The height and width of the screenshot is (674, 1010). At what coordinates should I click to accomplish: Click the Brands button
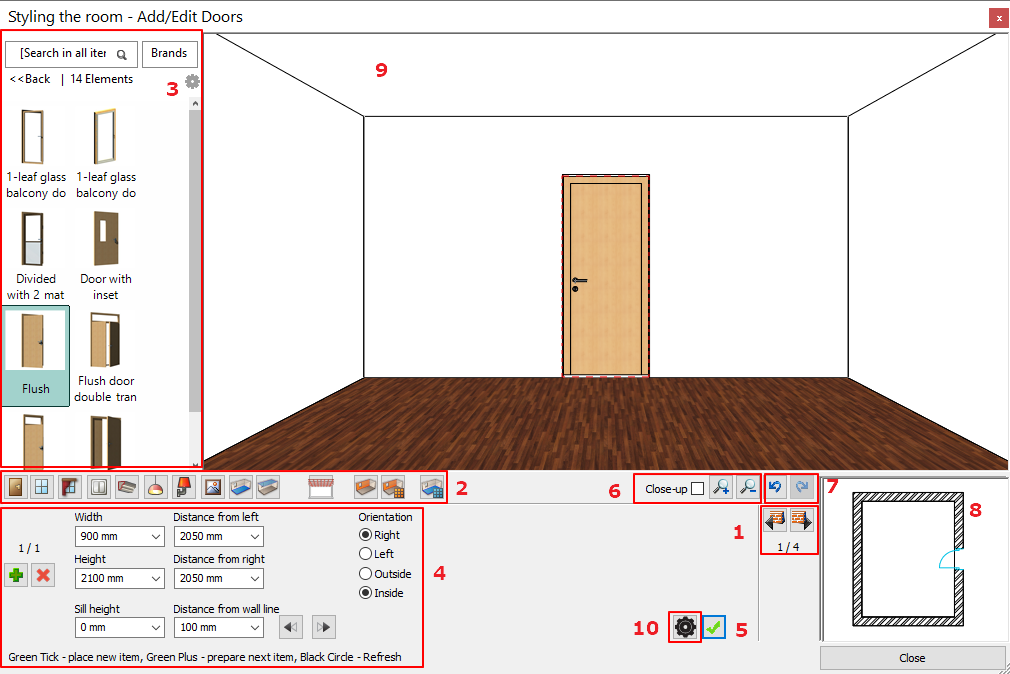point(169,53)
